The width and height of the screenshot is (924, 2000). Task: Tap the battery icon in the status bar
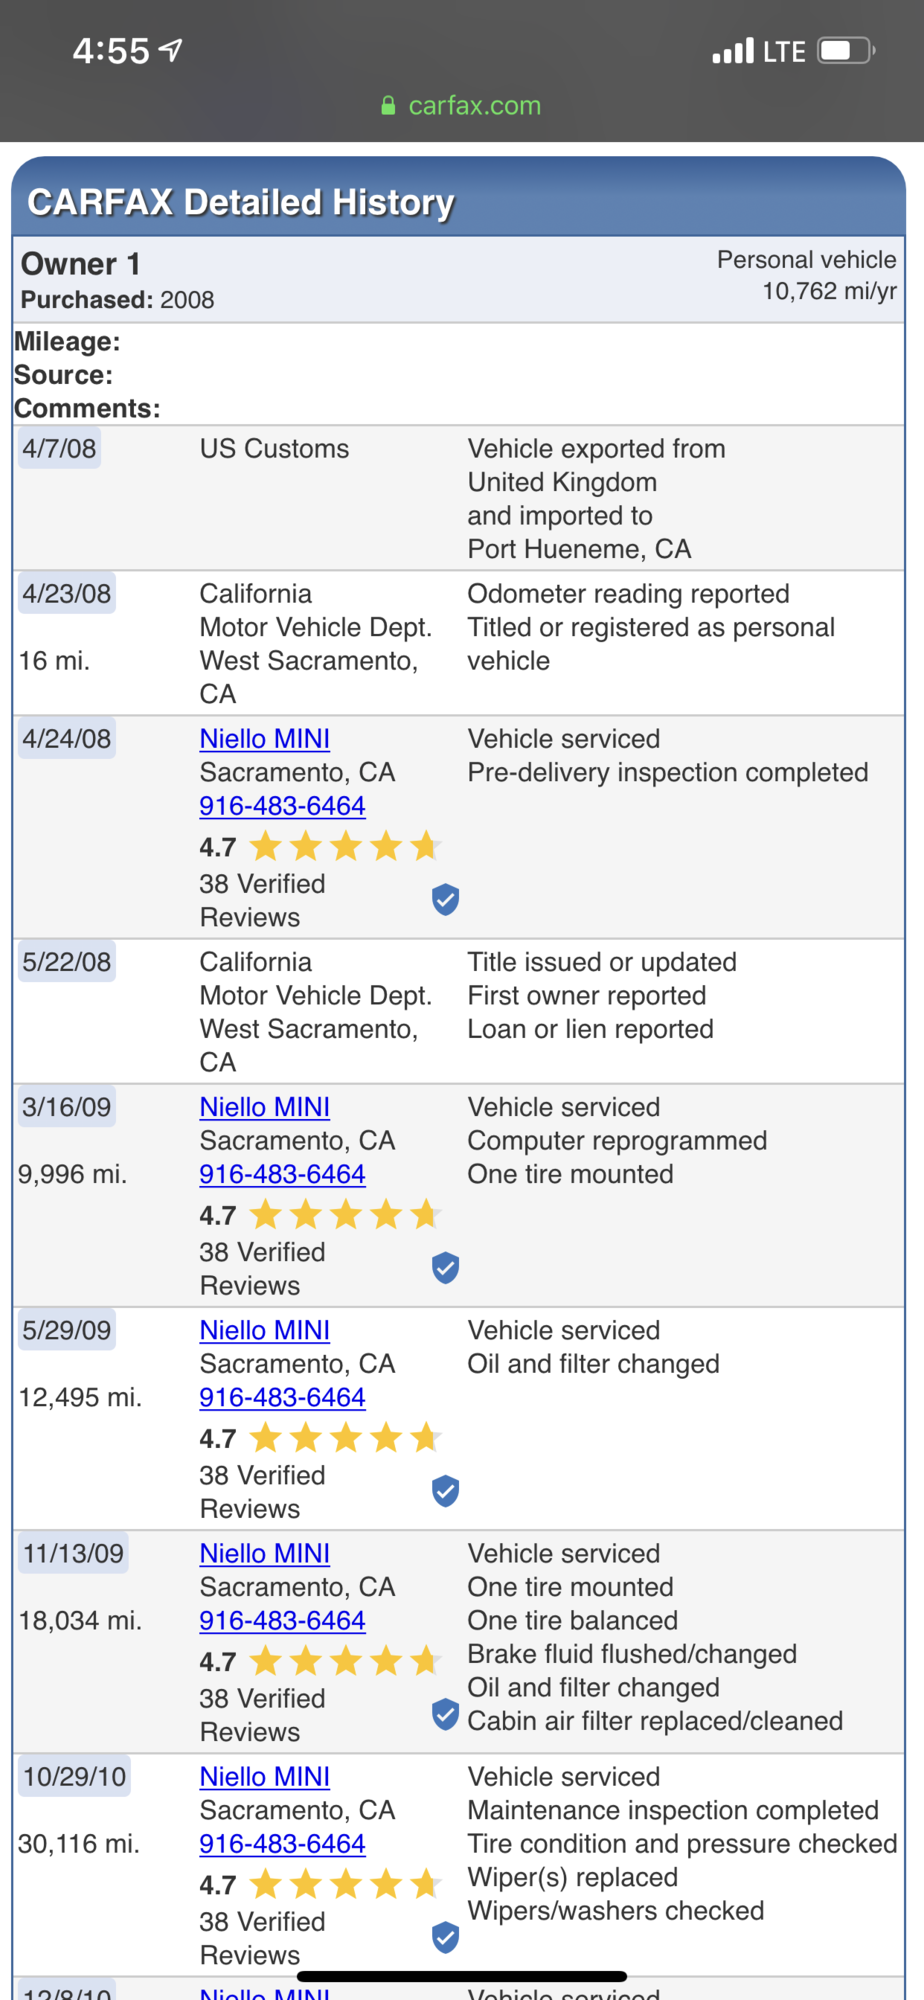(846, 51)
